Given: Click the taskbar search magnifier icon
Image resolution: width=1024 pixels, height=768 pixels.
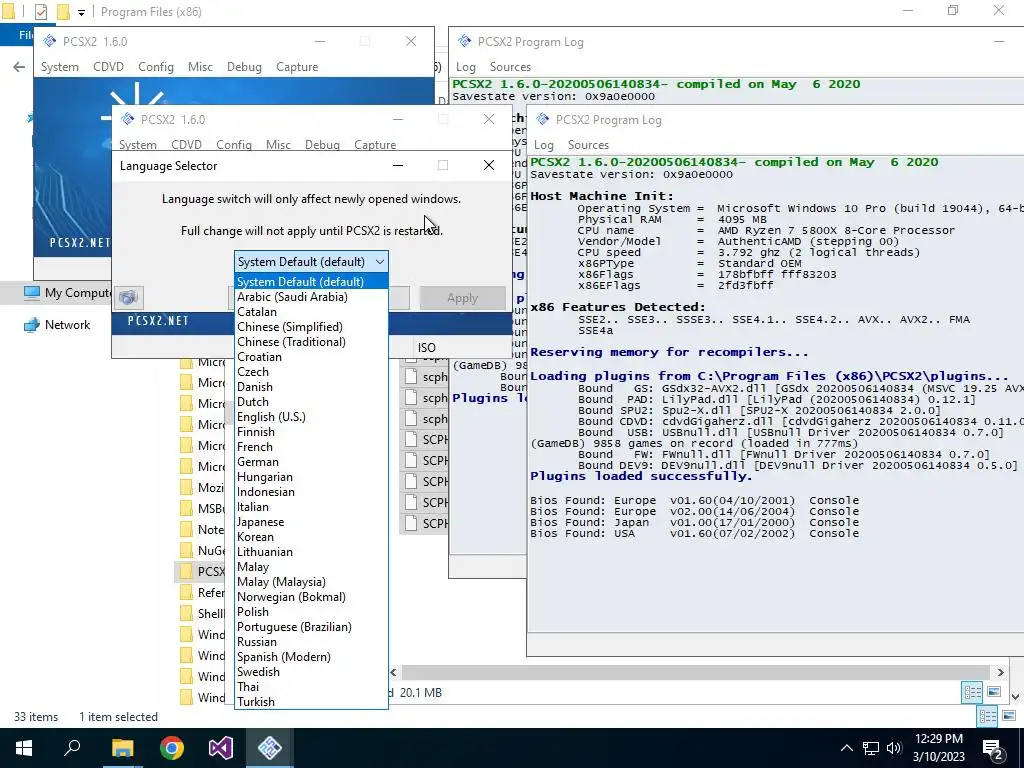Looking at the screenshot, I should (x=72, y=748).
